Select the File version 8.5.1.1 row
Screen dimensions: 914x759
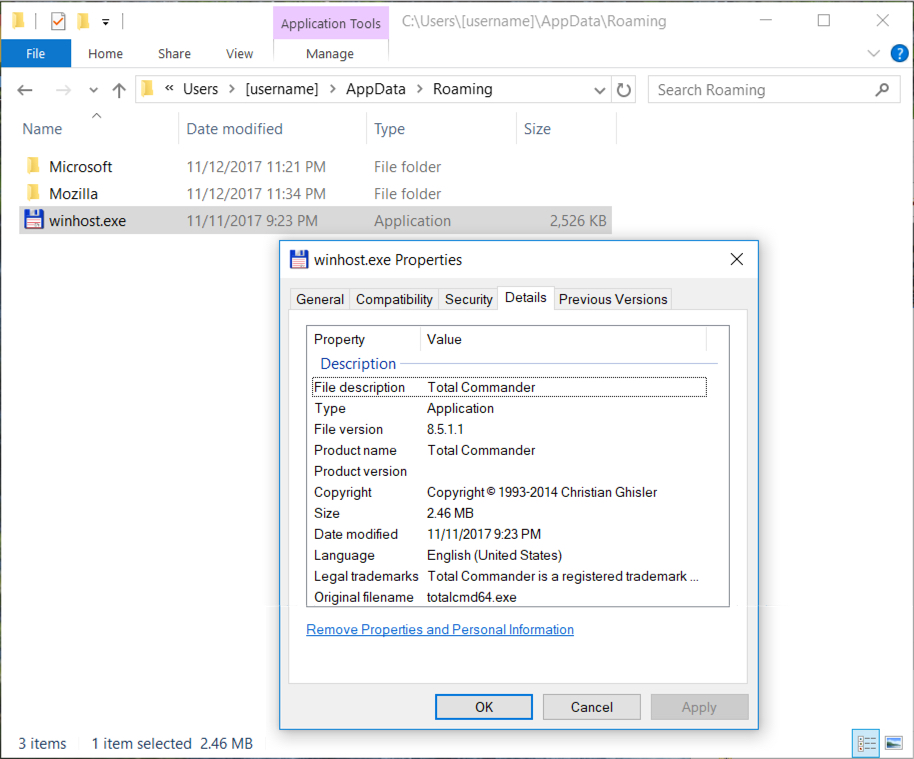click(x=509, y=429)
